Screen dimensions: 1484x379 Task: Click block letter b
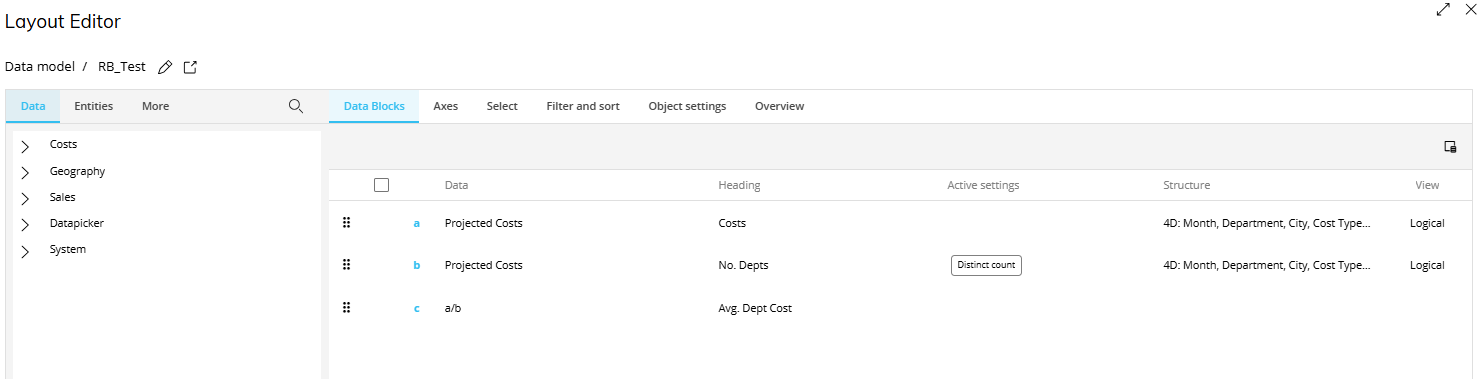[417, 265]
